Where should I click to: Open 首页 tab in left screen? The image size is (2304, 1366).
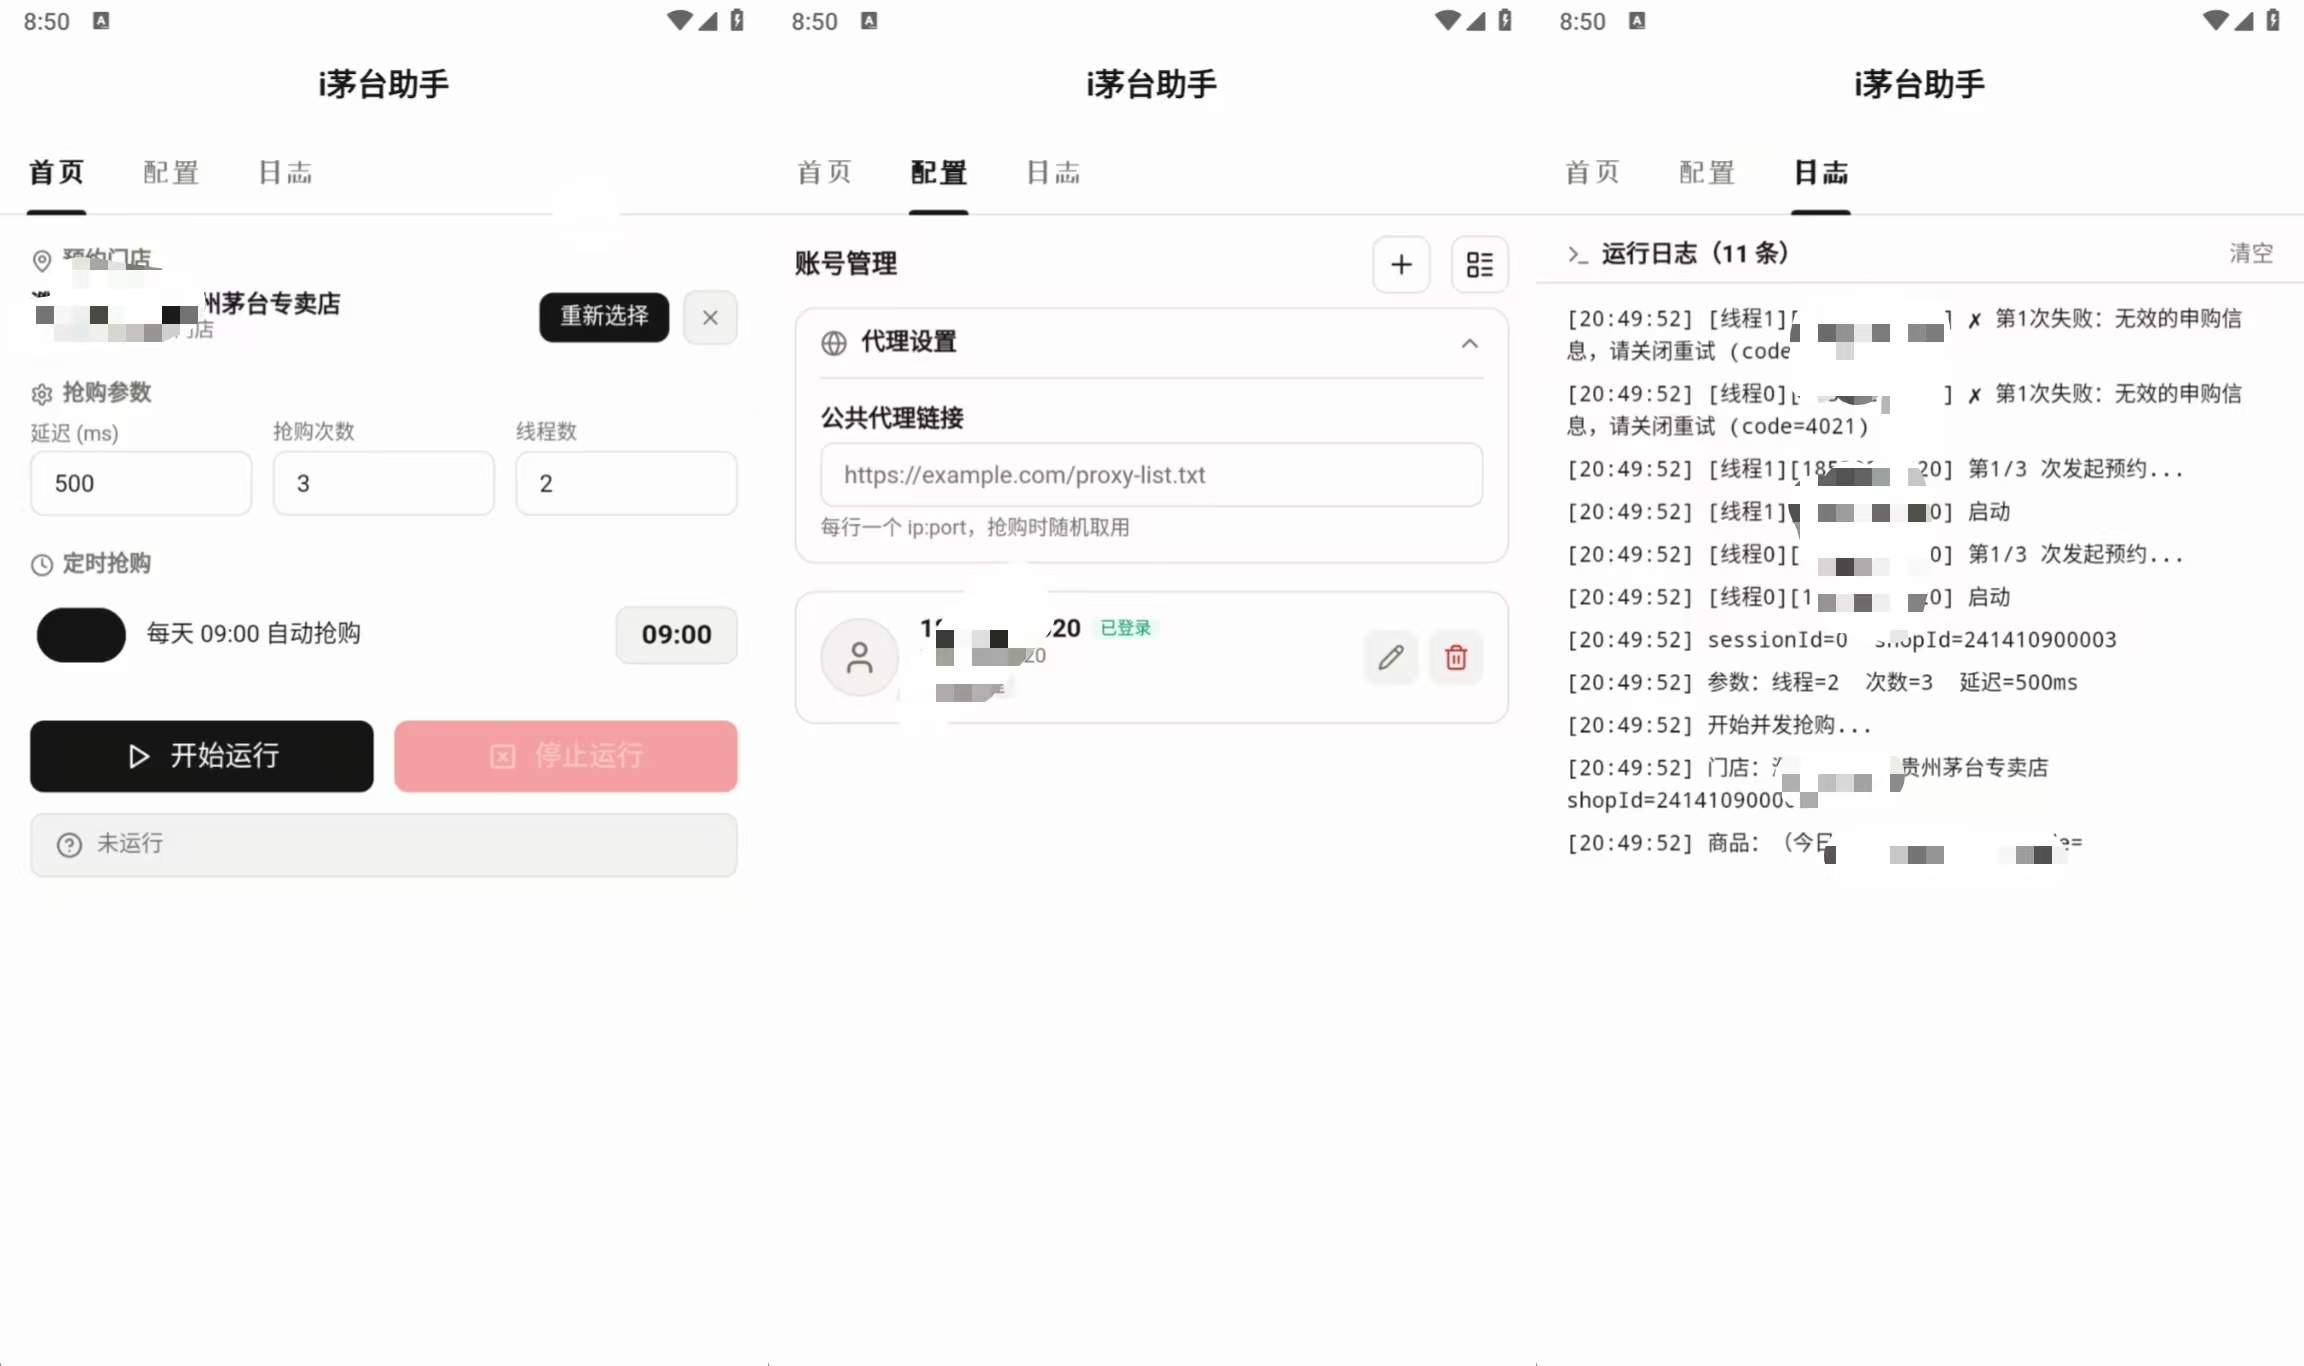pos(56,173)
